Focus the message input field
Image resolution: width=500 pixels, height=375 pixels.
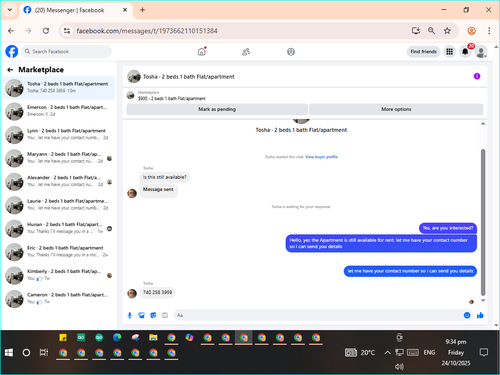point(317,315)
